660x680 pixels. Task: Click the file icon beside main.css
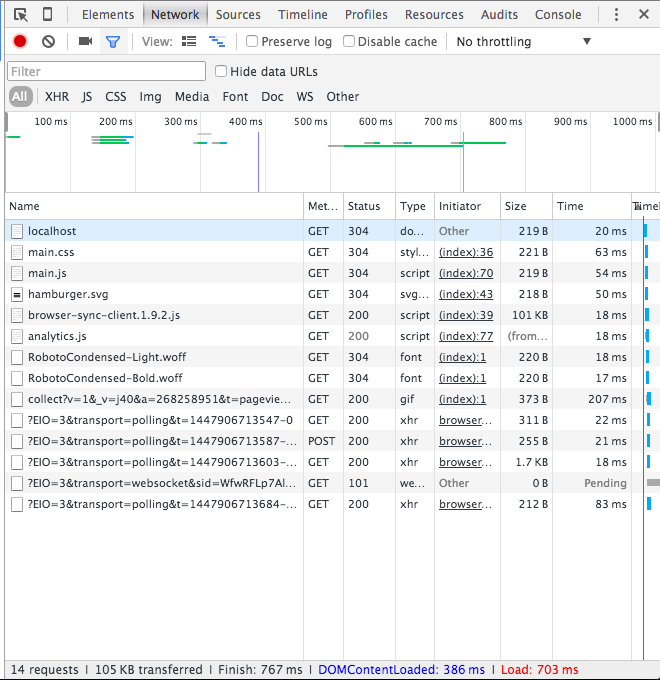(17, 252)
